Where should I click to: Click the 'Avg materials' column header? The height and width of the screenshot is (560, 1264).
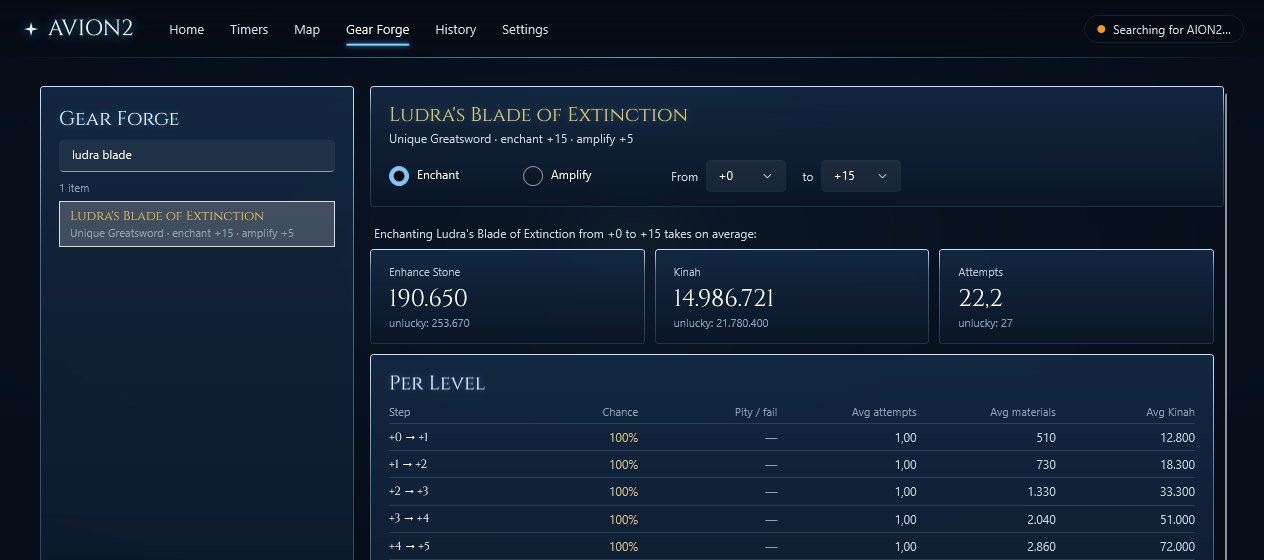1022,412
